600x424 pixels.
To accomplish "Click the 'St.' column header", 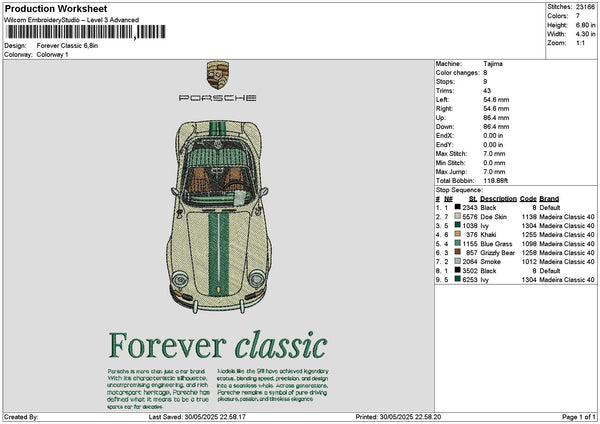I will click(x=473, y=199).
